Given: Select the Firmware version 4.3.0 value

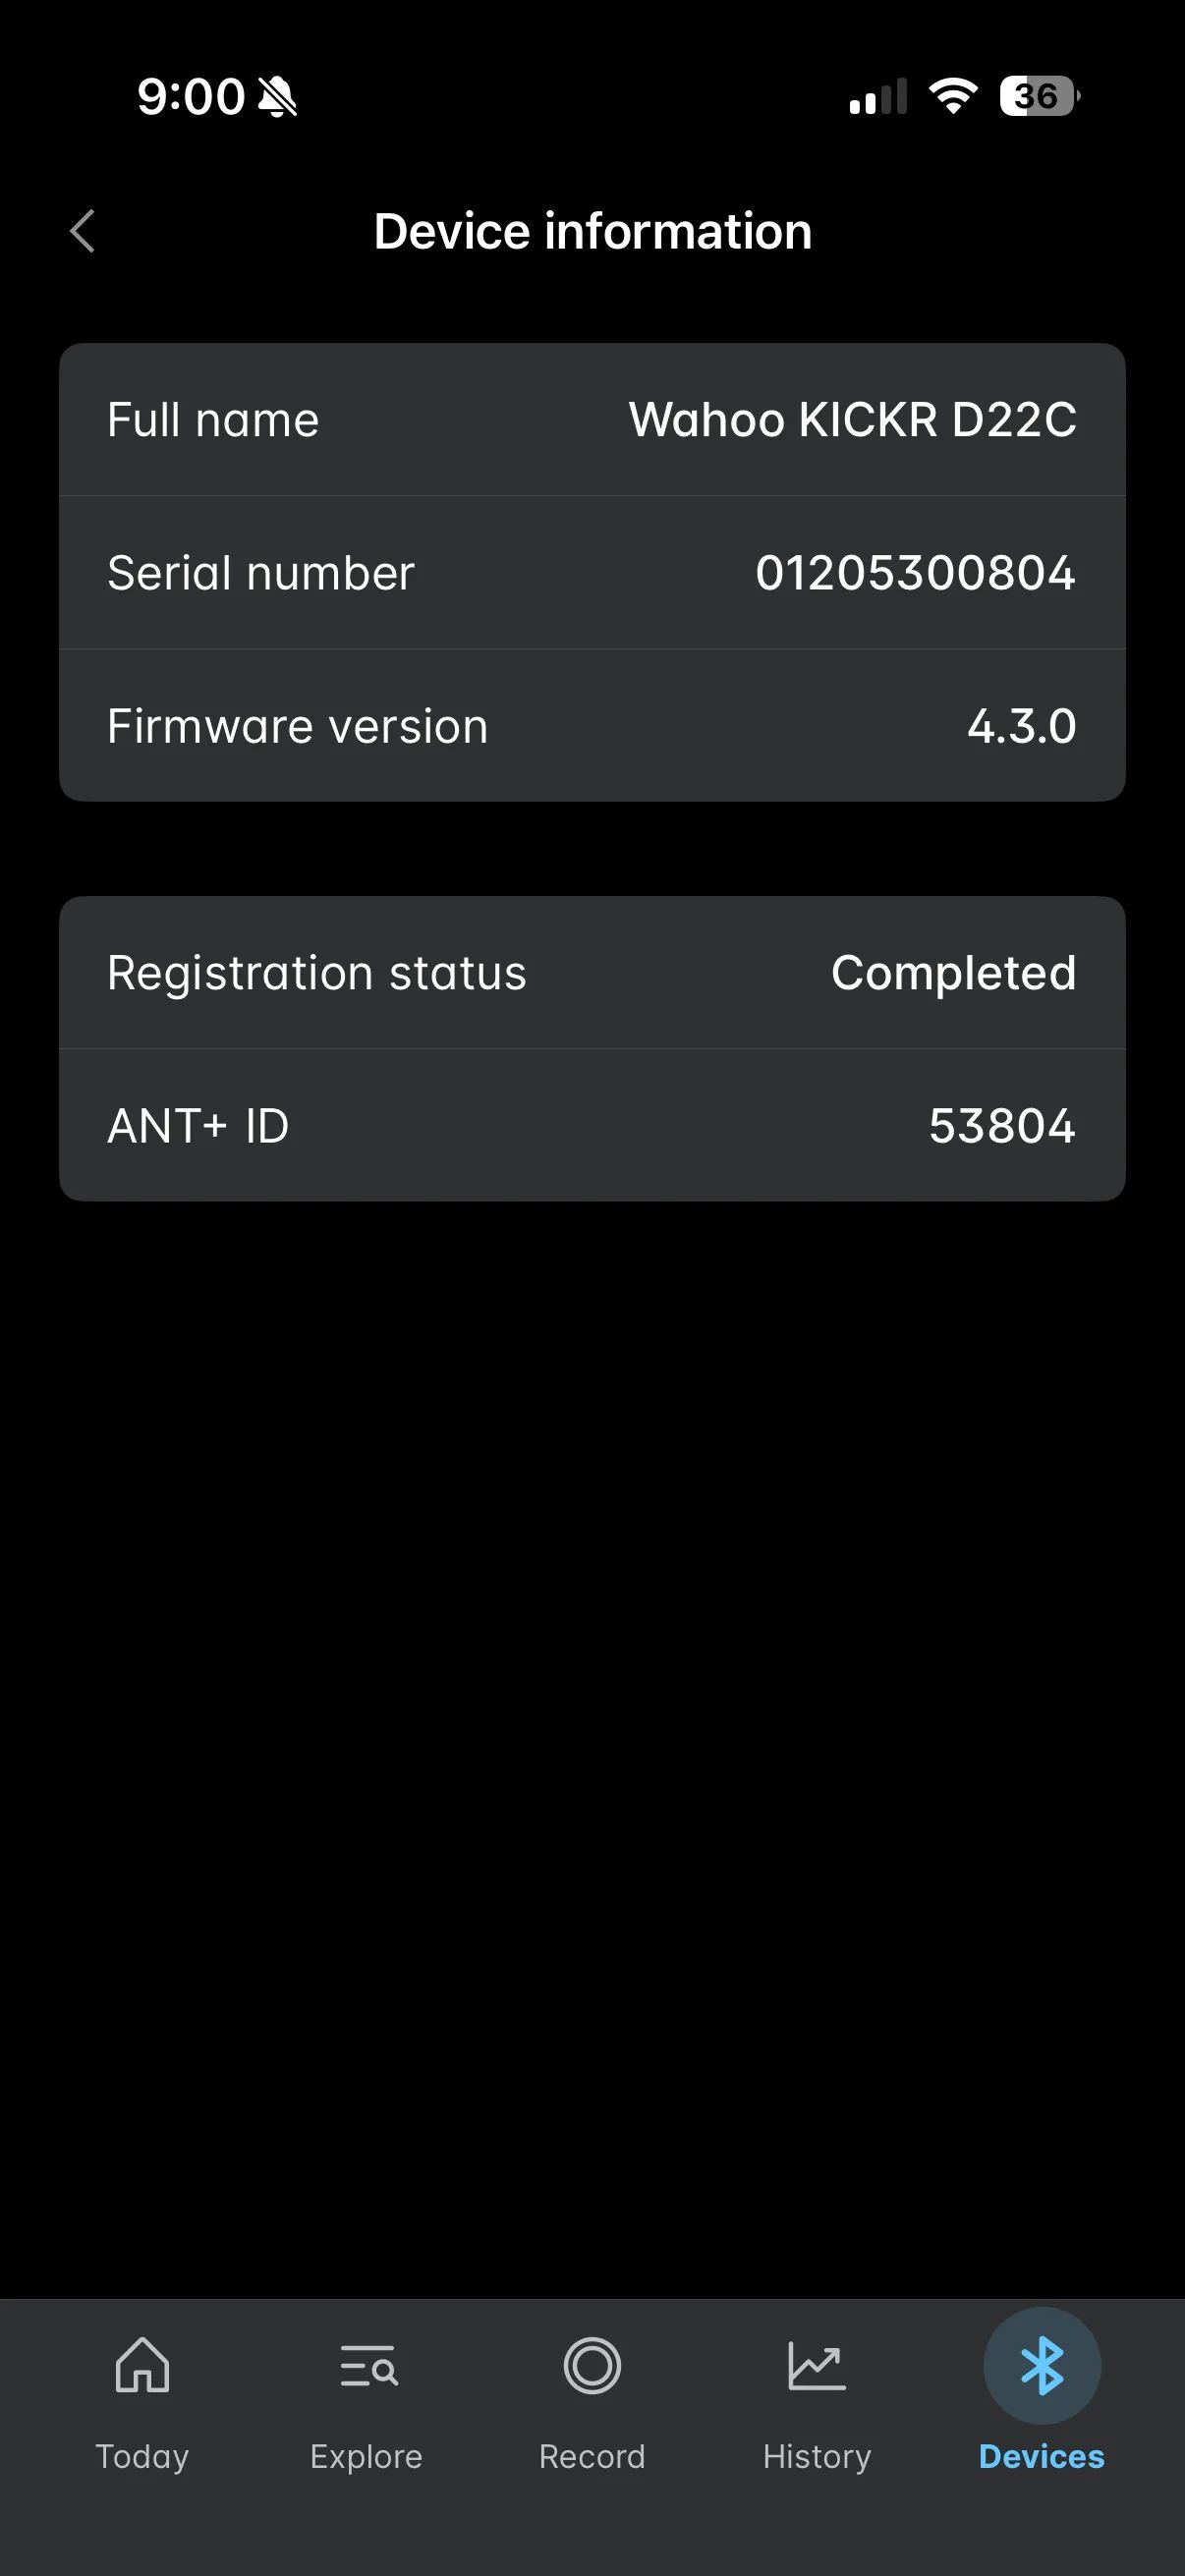Looking at the screenshot, I should tap(1021, 726).
